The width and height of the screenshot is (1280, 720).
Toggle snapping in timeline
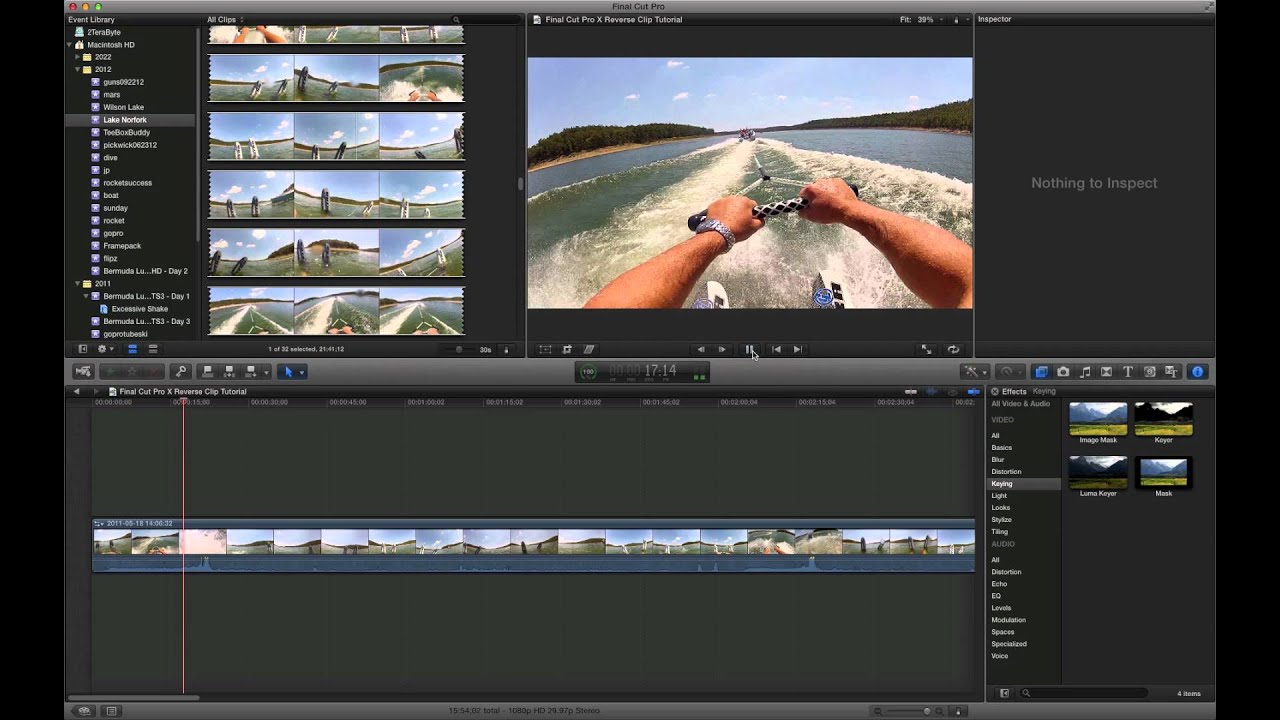(x=973, y=392)
